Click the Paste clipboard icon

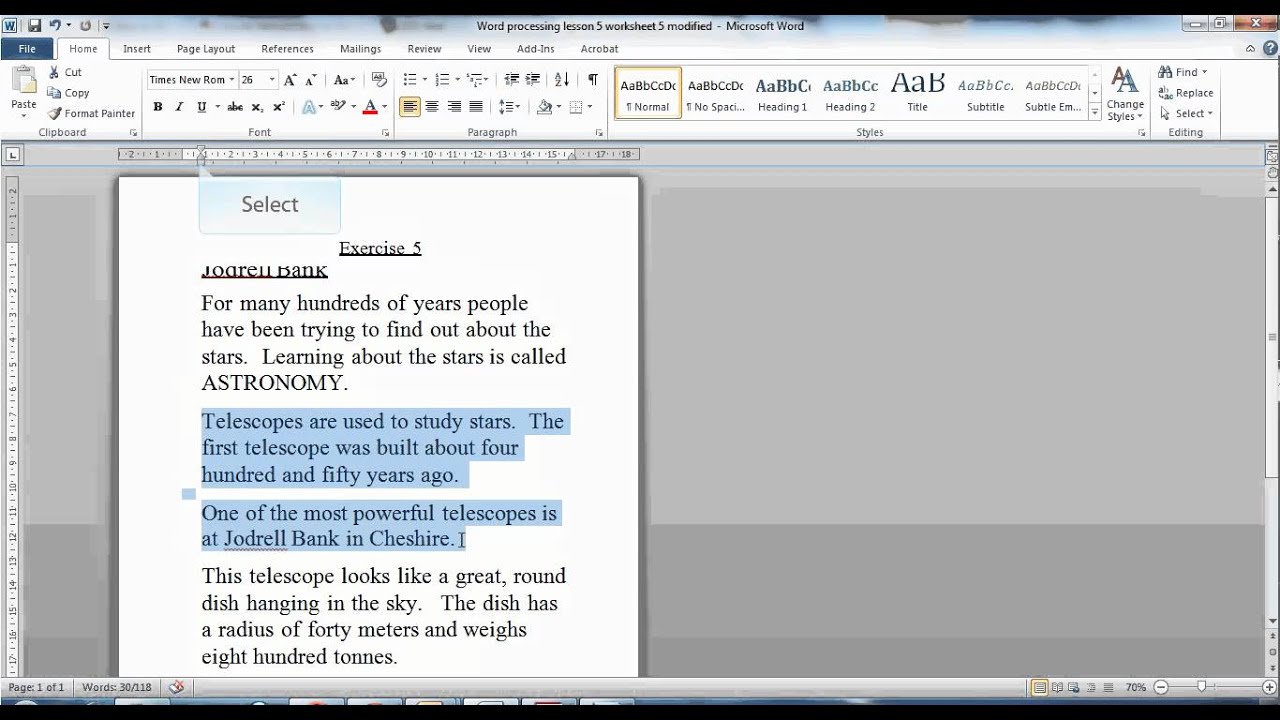pyautogui.click(x=23, y=80)
